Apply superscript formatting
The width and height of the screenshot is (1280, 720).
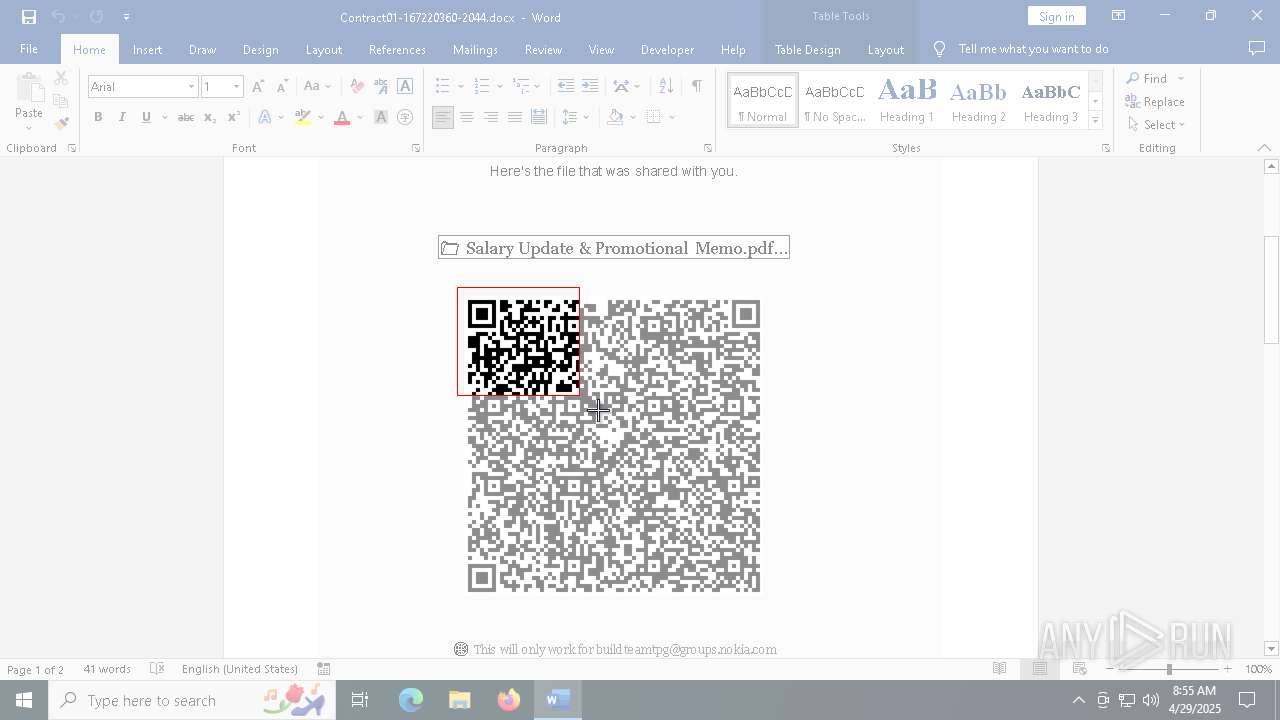(x=233, y=117)
